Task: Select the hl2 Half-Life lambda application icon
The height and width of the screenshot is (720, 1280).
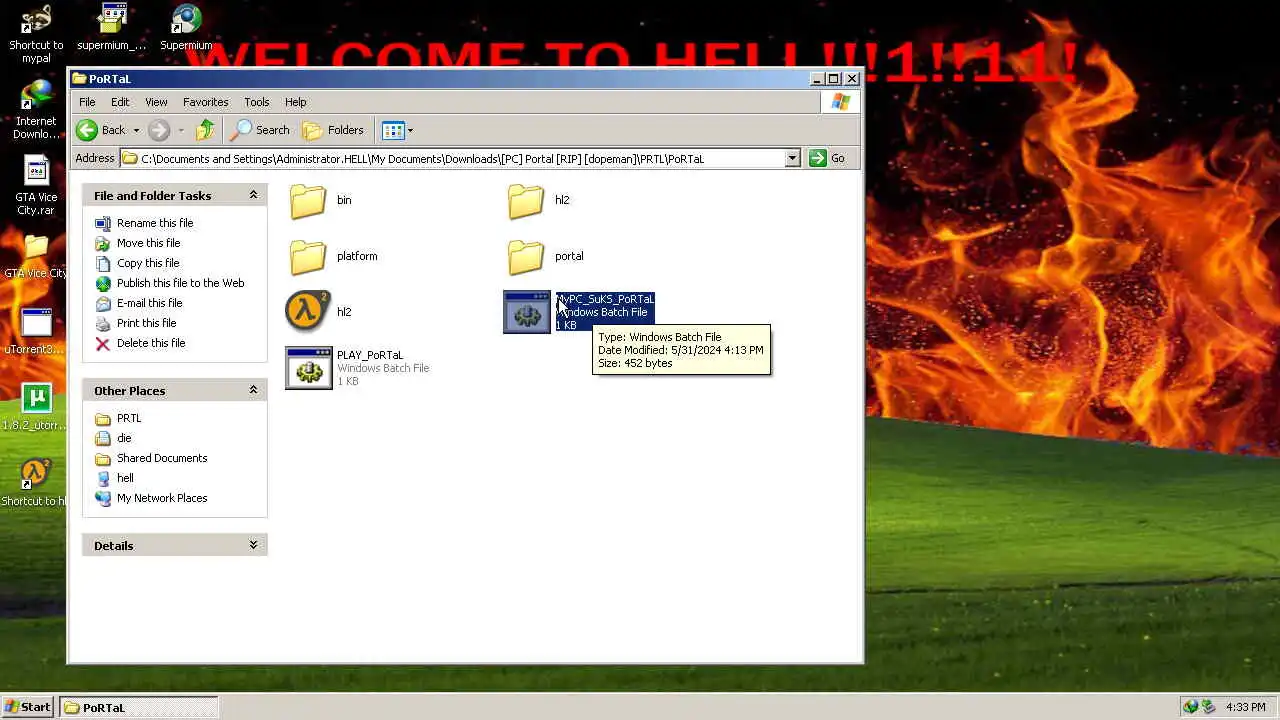Action: click(x=308, y=311)
